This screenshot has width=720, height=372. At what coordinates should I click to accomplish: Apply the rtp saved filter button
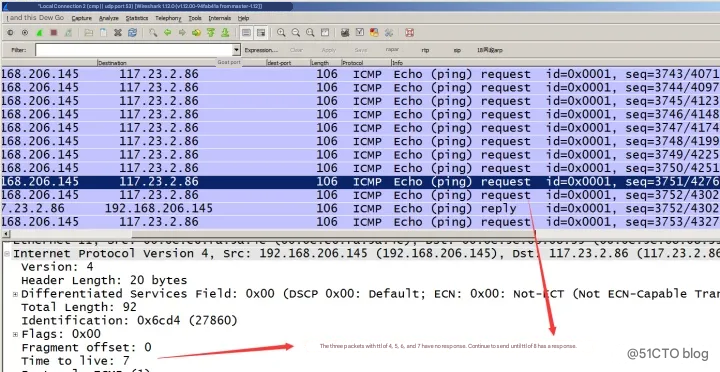(426, 50)
